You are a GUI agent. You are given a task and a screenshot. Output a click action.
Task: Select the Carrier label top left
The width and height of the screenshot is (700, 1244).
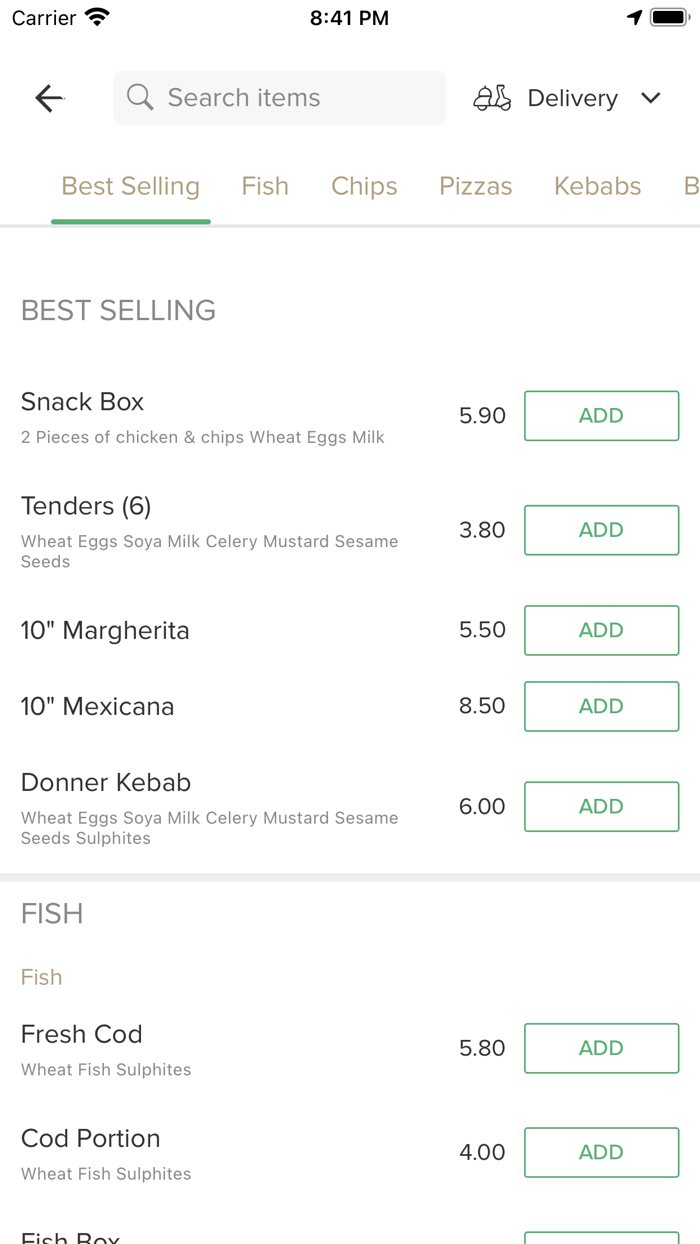[x=36, y=17]
